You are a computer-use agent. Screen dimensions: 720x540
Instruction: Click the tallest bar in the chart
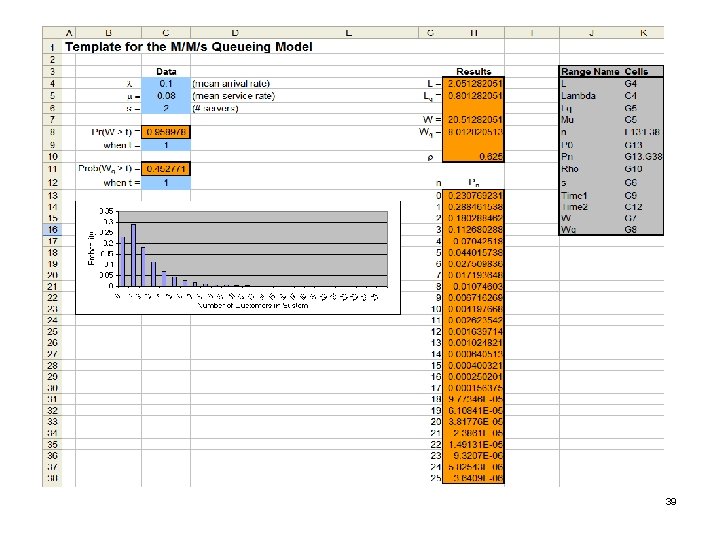coord(134,255)
